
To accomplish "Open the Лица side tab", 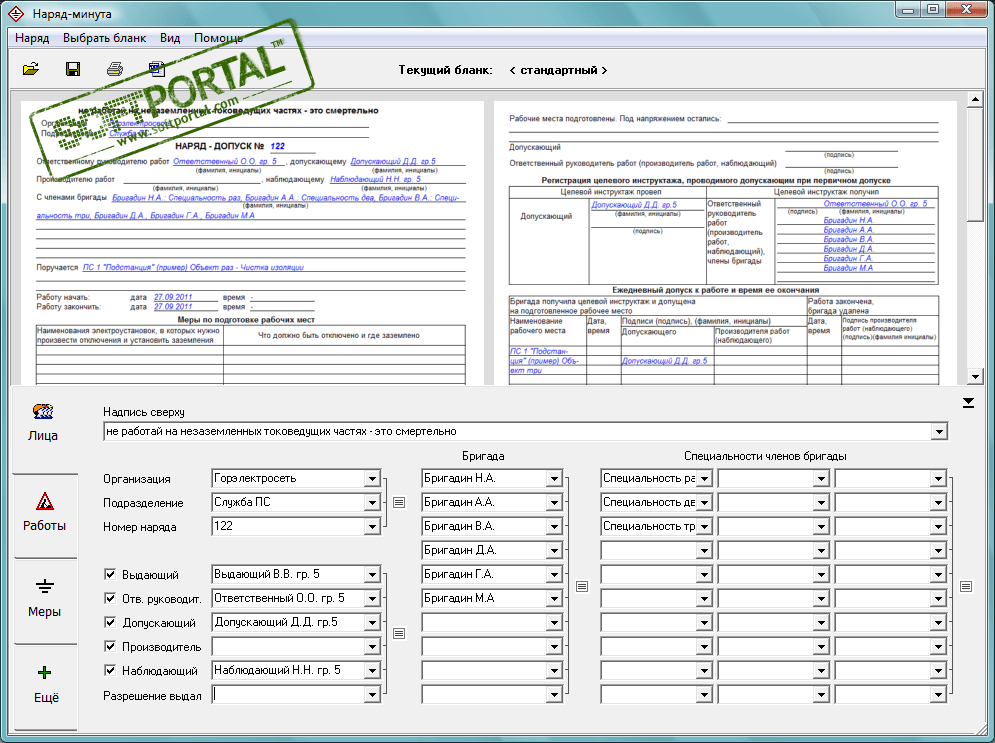I will [43, 423].
